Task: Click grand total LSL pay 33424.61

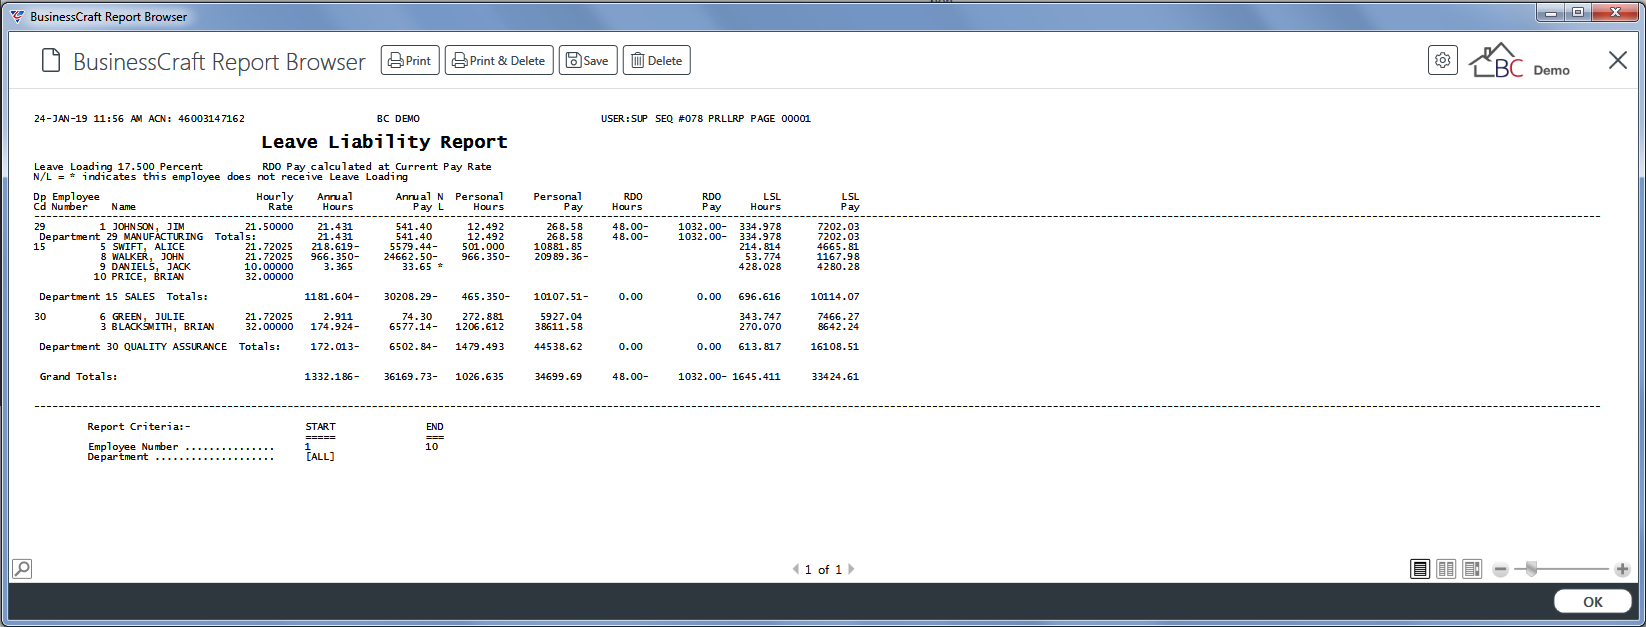Action: pyautogui.click(x=835, y=377)
